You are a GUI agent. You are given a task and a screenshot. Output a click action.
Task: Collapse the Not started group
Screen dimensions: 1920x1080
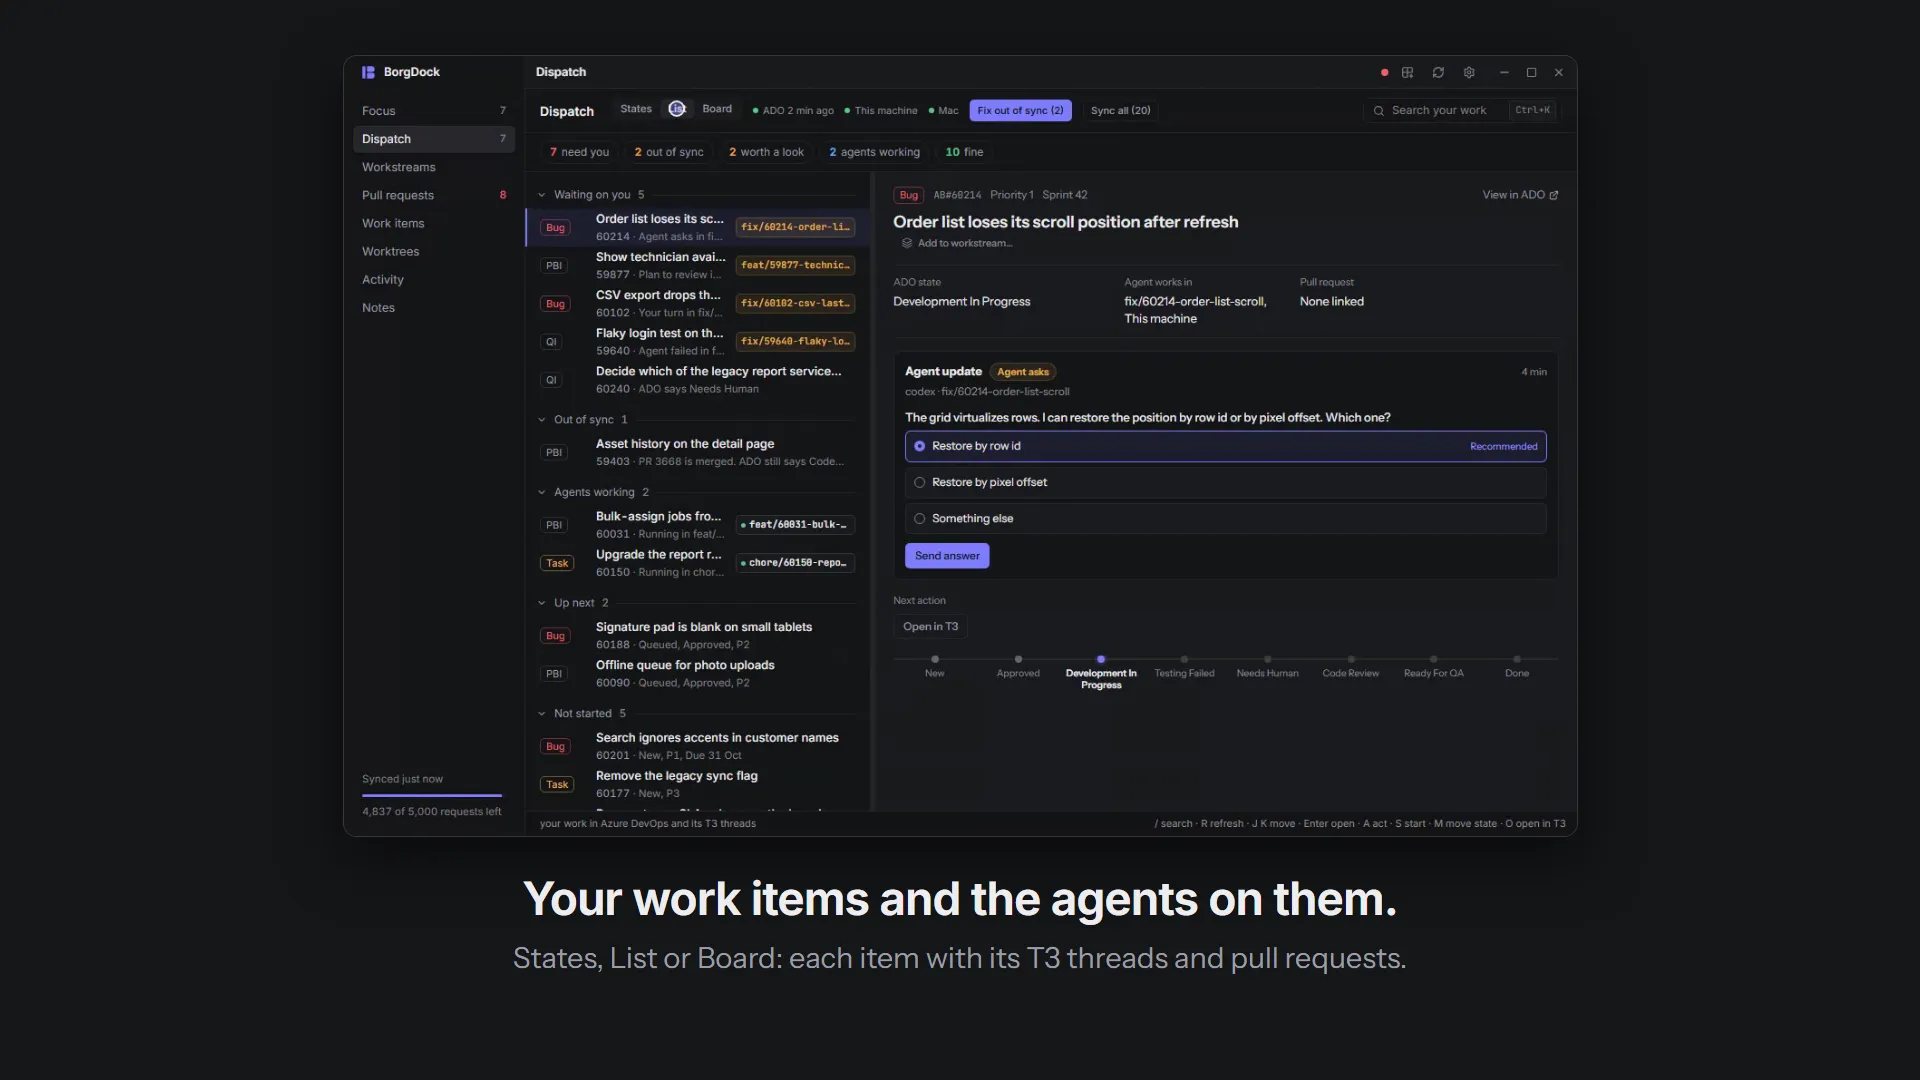(x=542, y=714)
